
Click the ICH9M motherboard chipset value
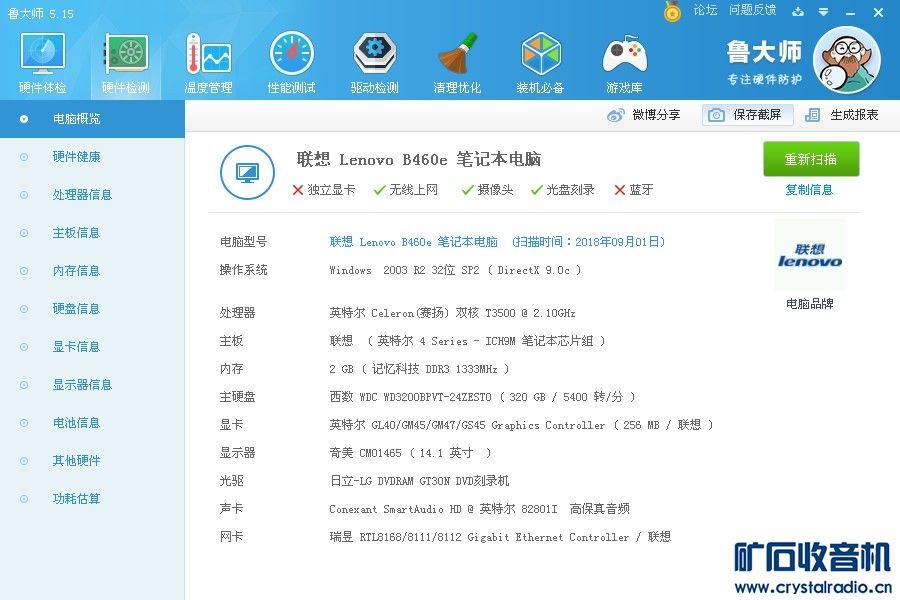pyautogui.click(x=467, y=341)
